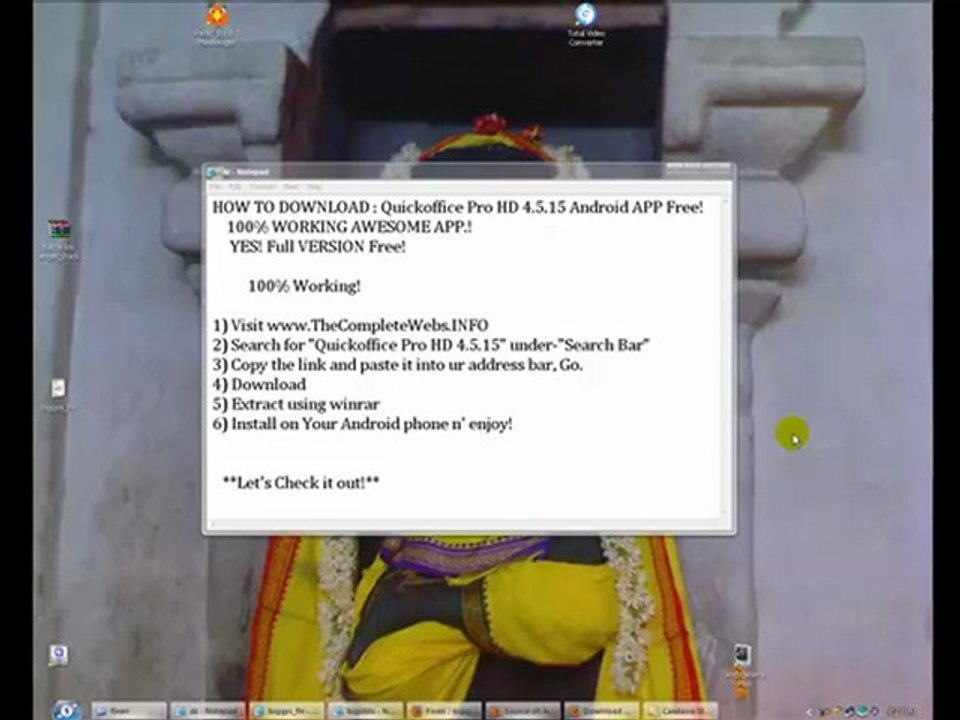Open Notepad Edit menu
Viewport: 960px width, 720px height.
[x=235, y=186]
